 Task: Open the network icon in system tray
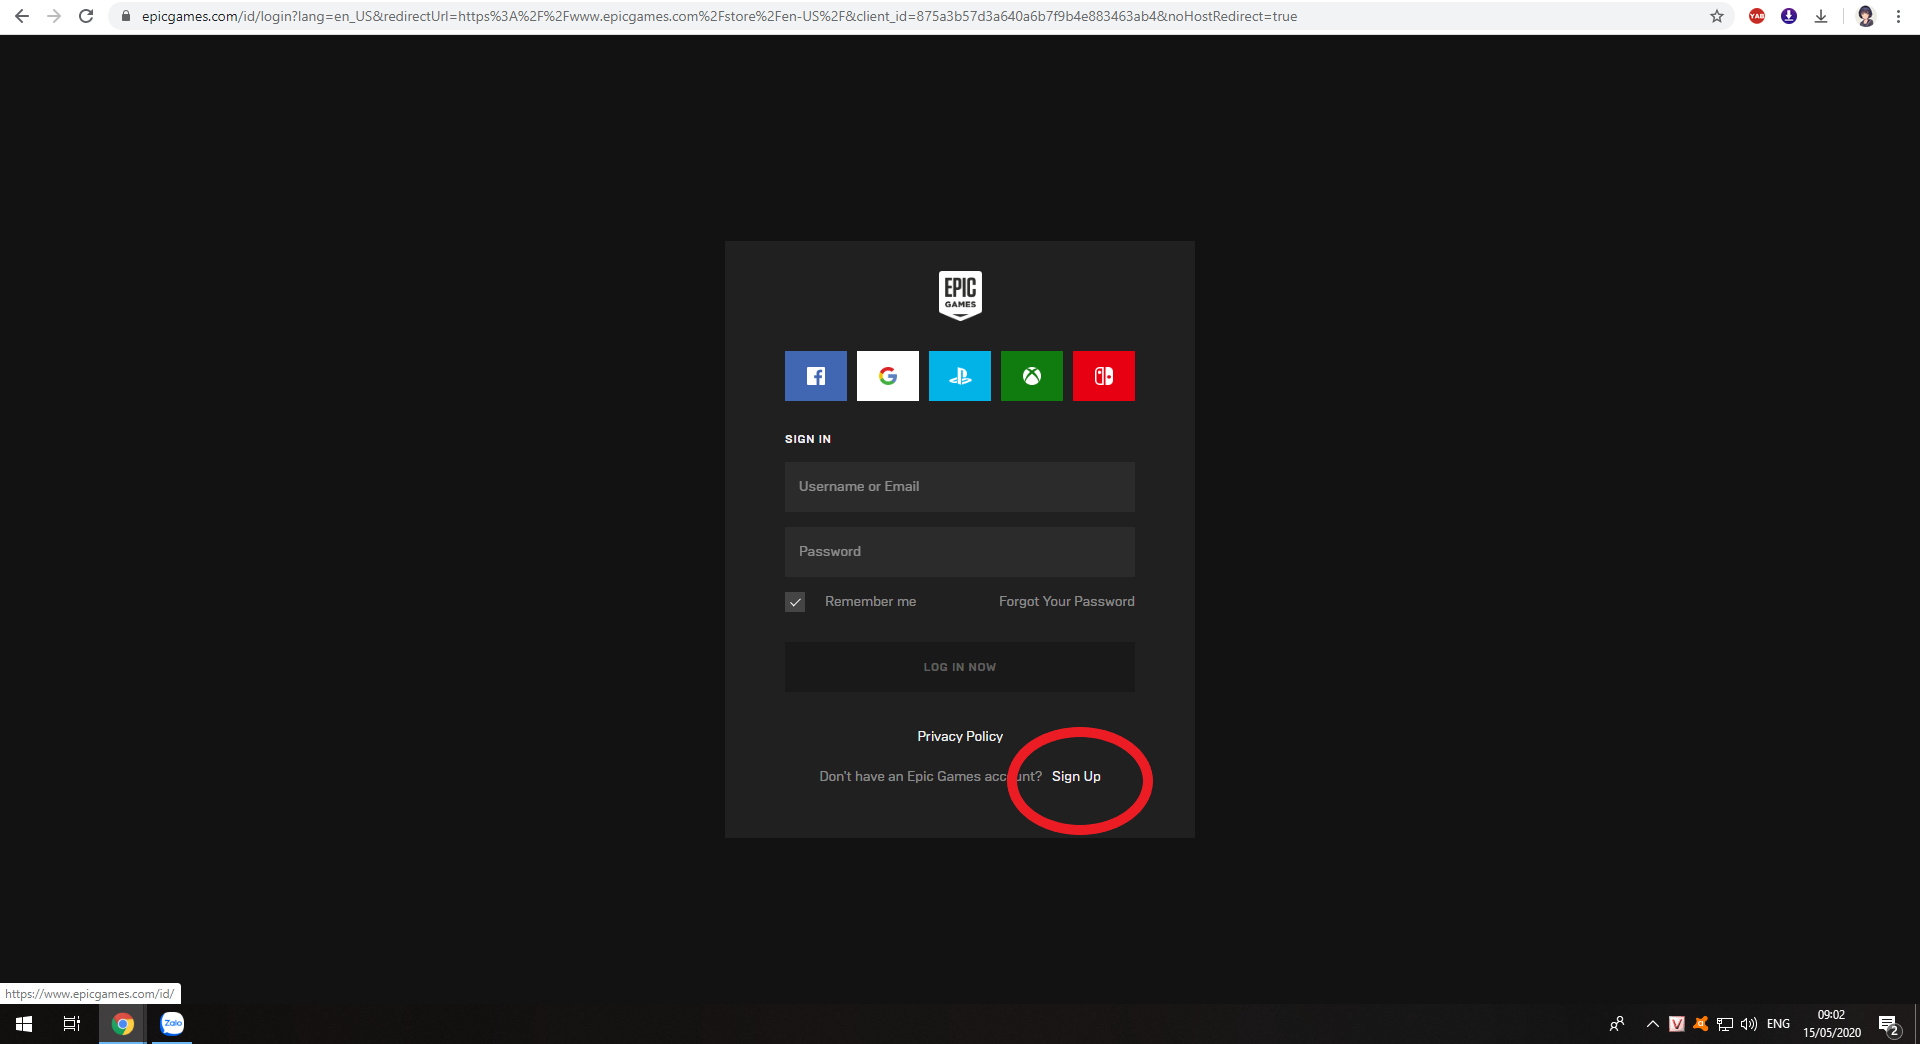tap(1725, 1024)
